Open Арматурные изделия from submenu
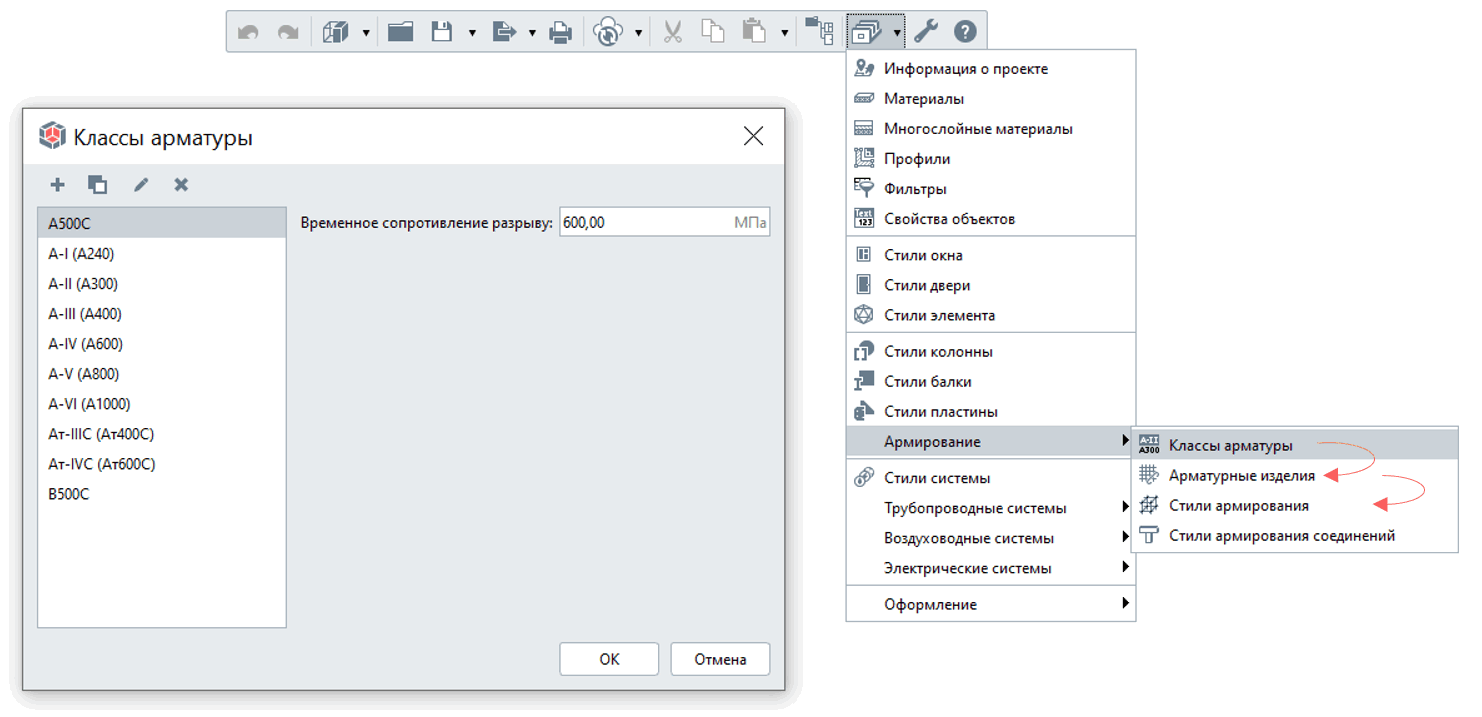This screenshot has height=717, width=1482. pyautogui.click(x=1241, y=476)
